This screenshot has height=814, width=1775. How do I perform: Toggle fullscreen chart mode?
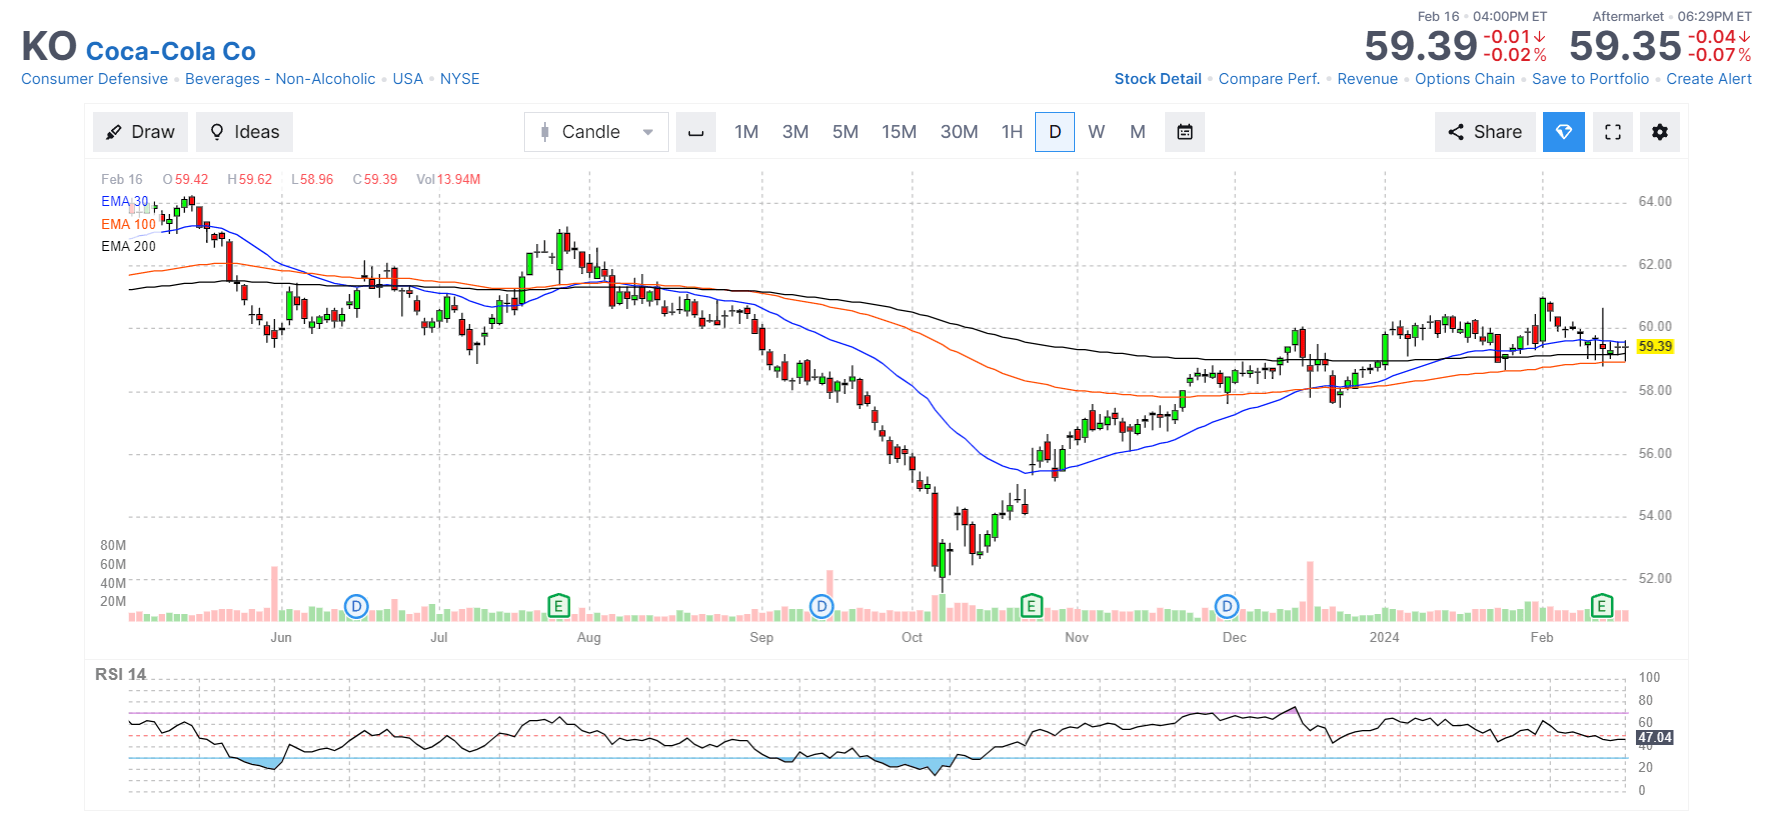click(1613, 132)
